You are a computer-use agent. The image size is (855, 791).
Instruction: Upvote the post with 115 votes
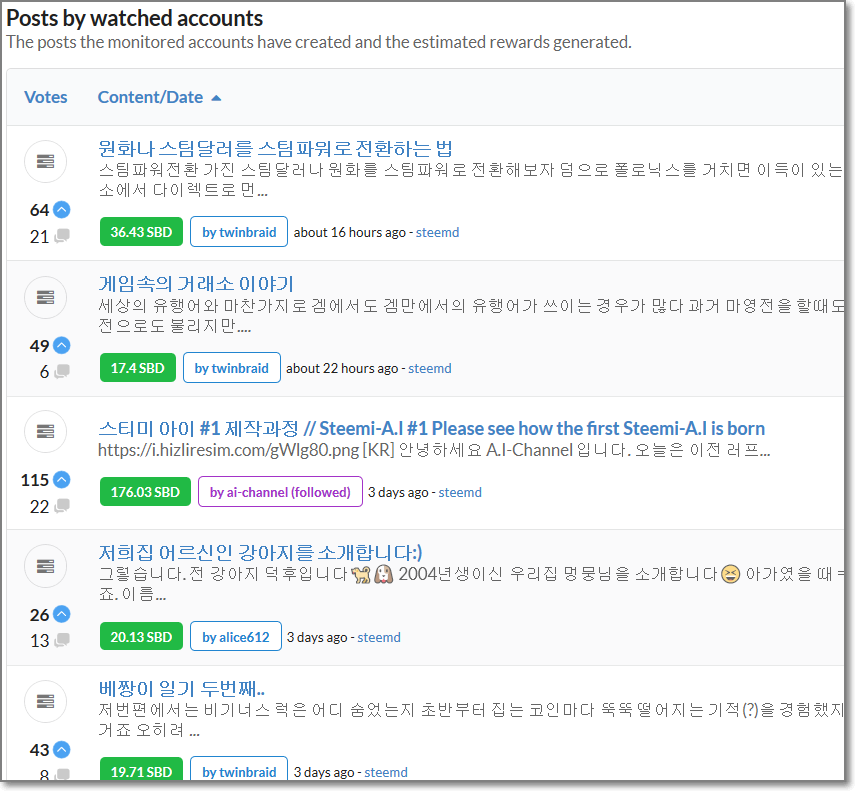pos(62,479)
